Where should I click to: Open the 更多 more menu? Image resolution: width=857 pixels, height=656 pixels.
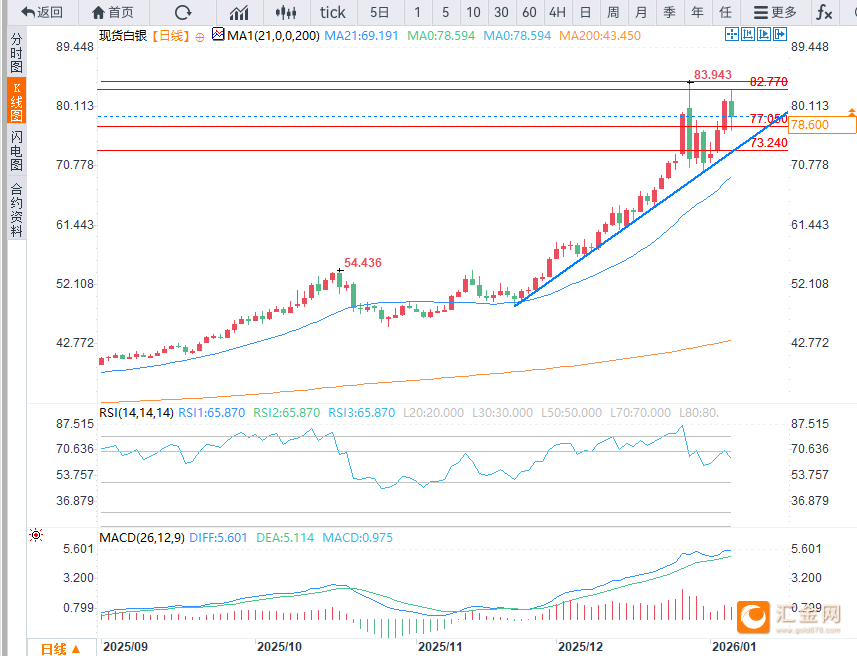click(x=775, y=12)
